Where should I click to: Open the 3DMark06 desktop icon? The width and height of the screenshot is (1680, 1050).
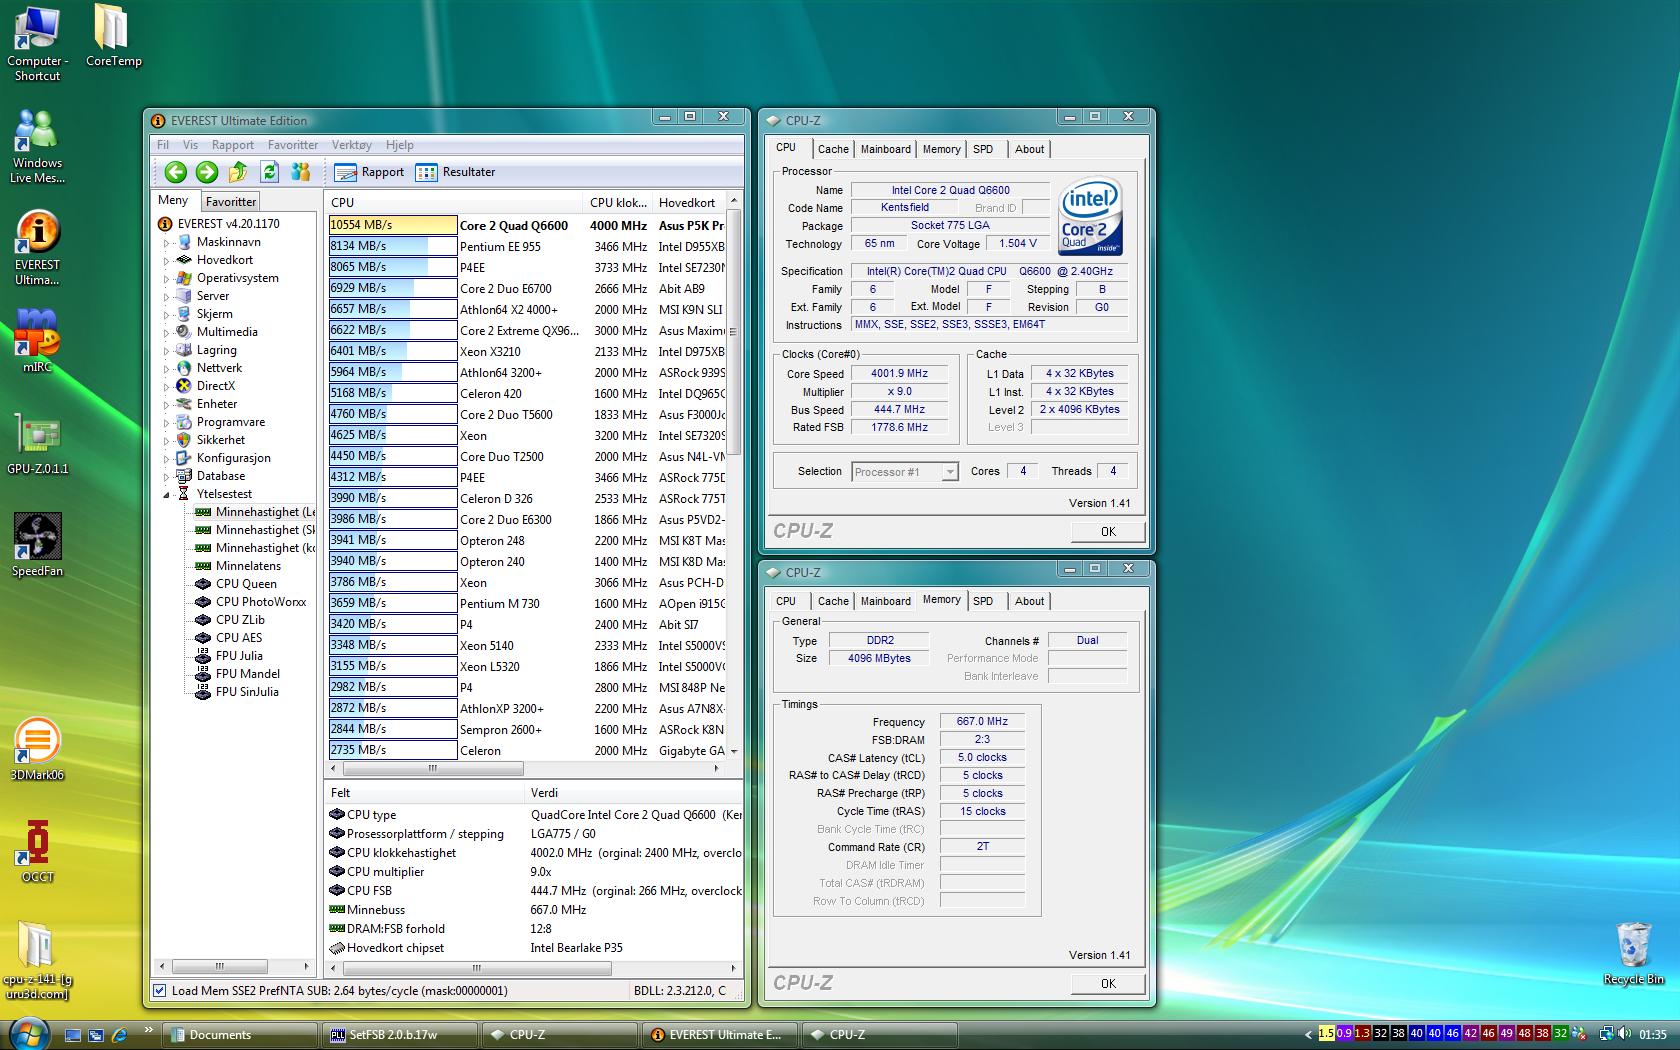click(37, 749)
